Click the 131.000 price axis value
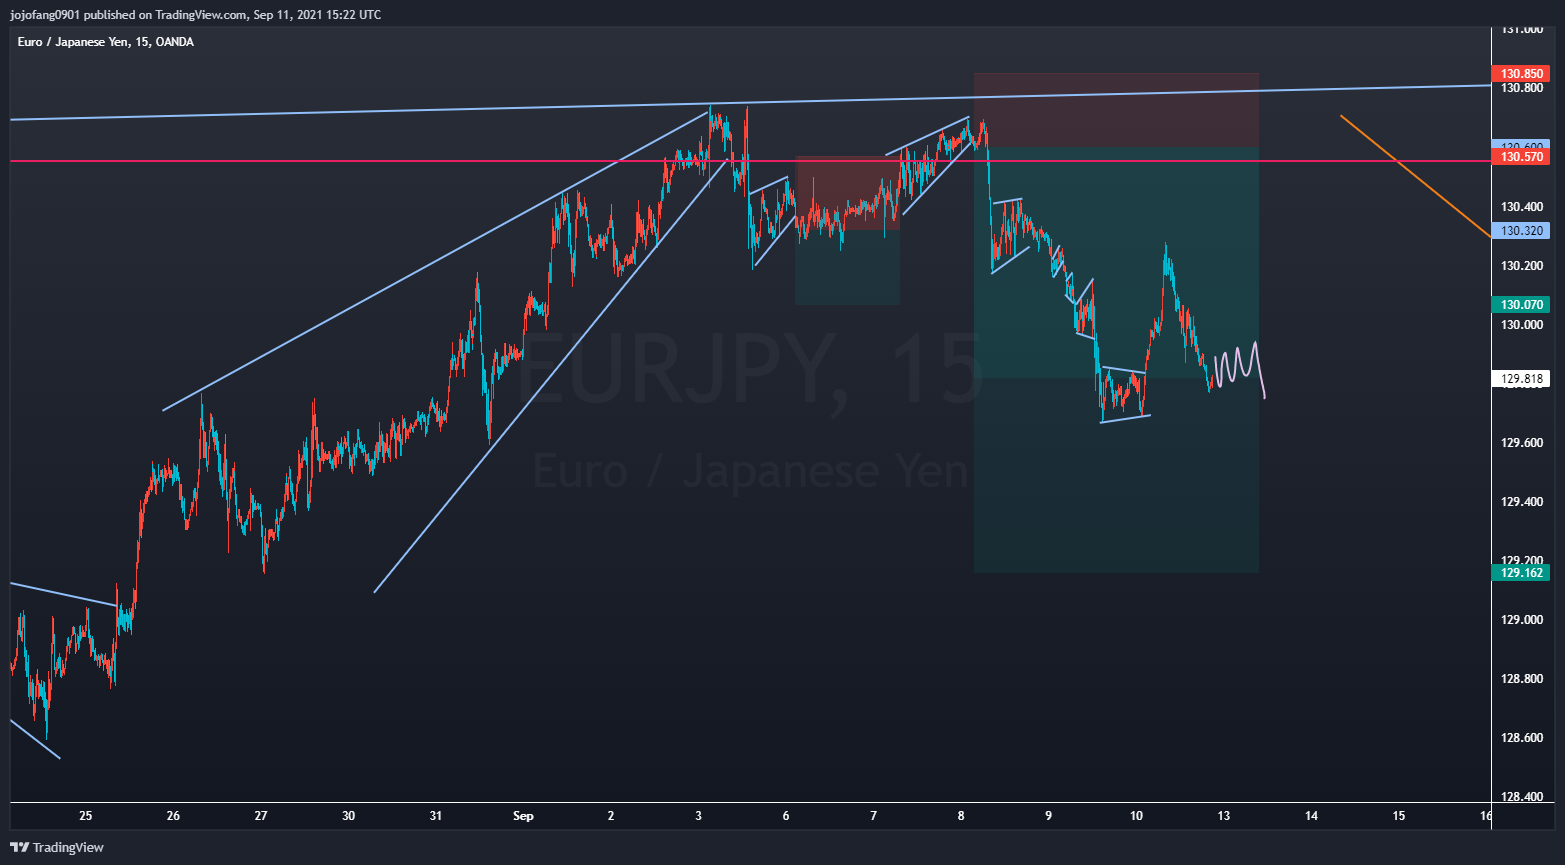Viewport: 1565px width, 865px height. point(1522,30)
